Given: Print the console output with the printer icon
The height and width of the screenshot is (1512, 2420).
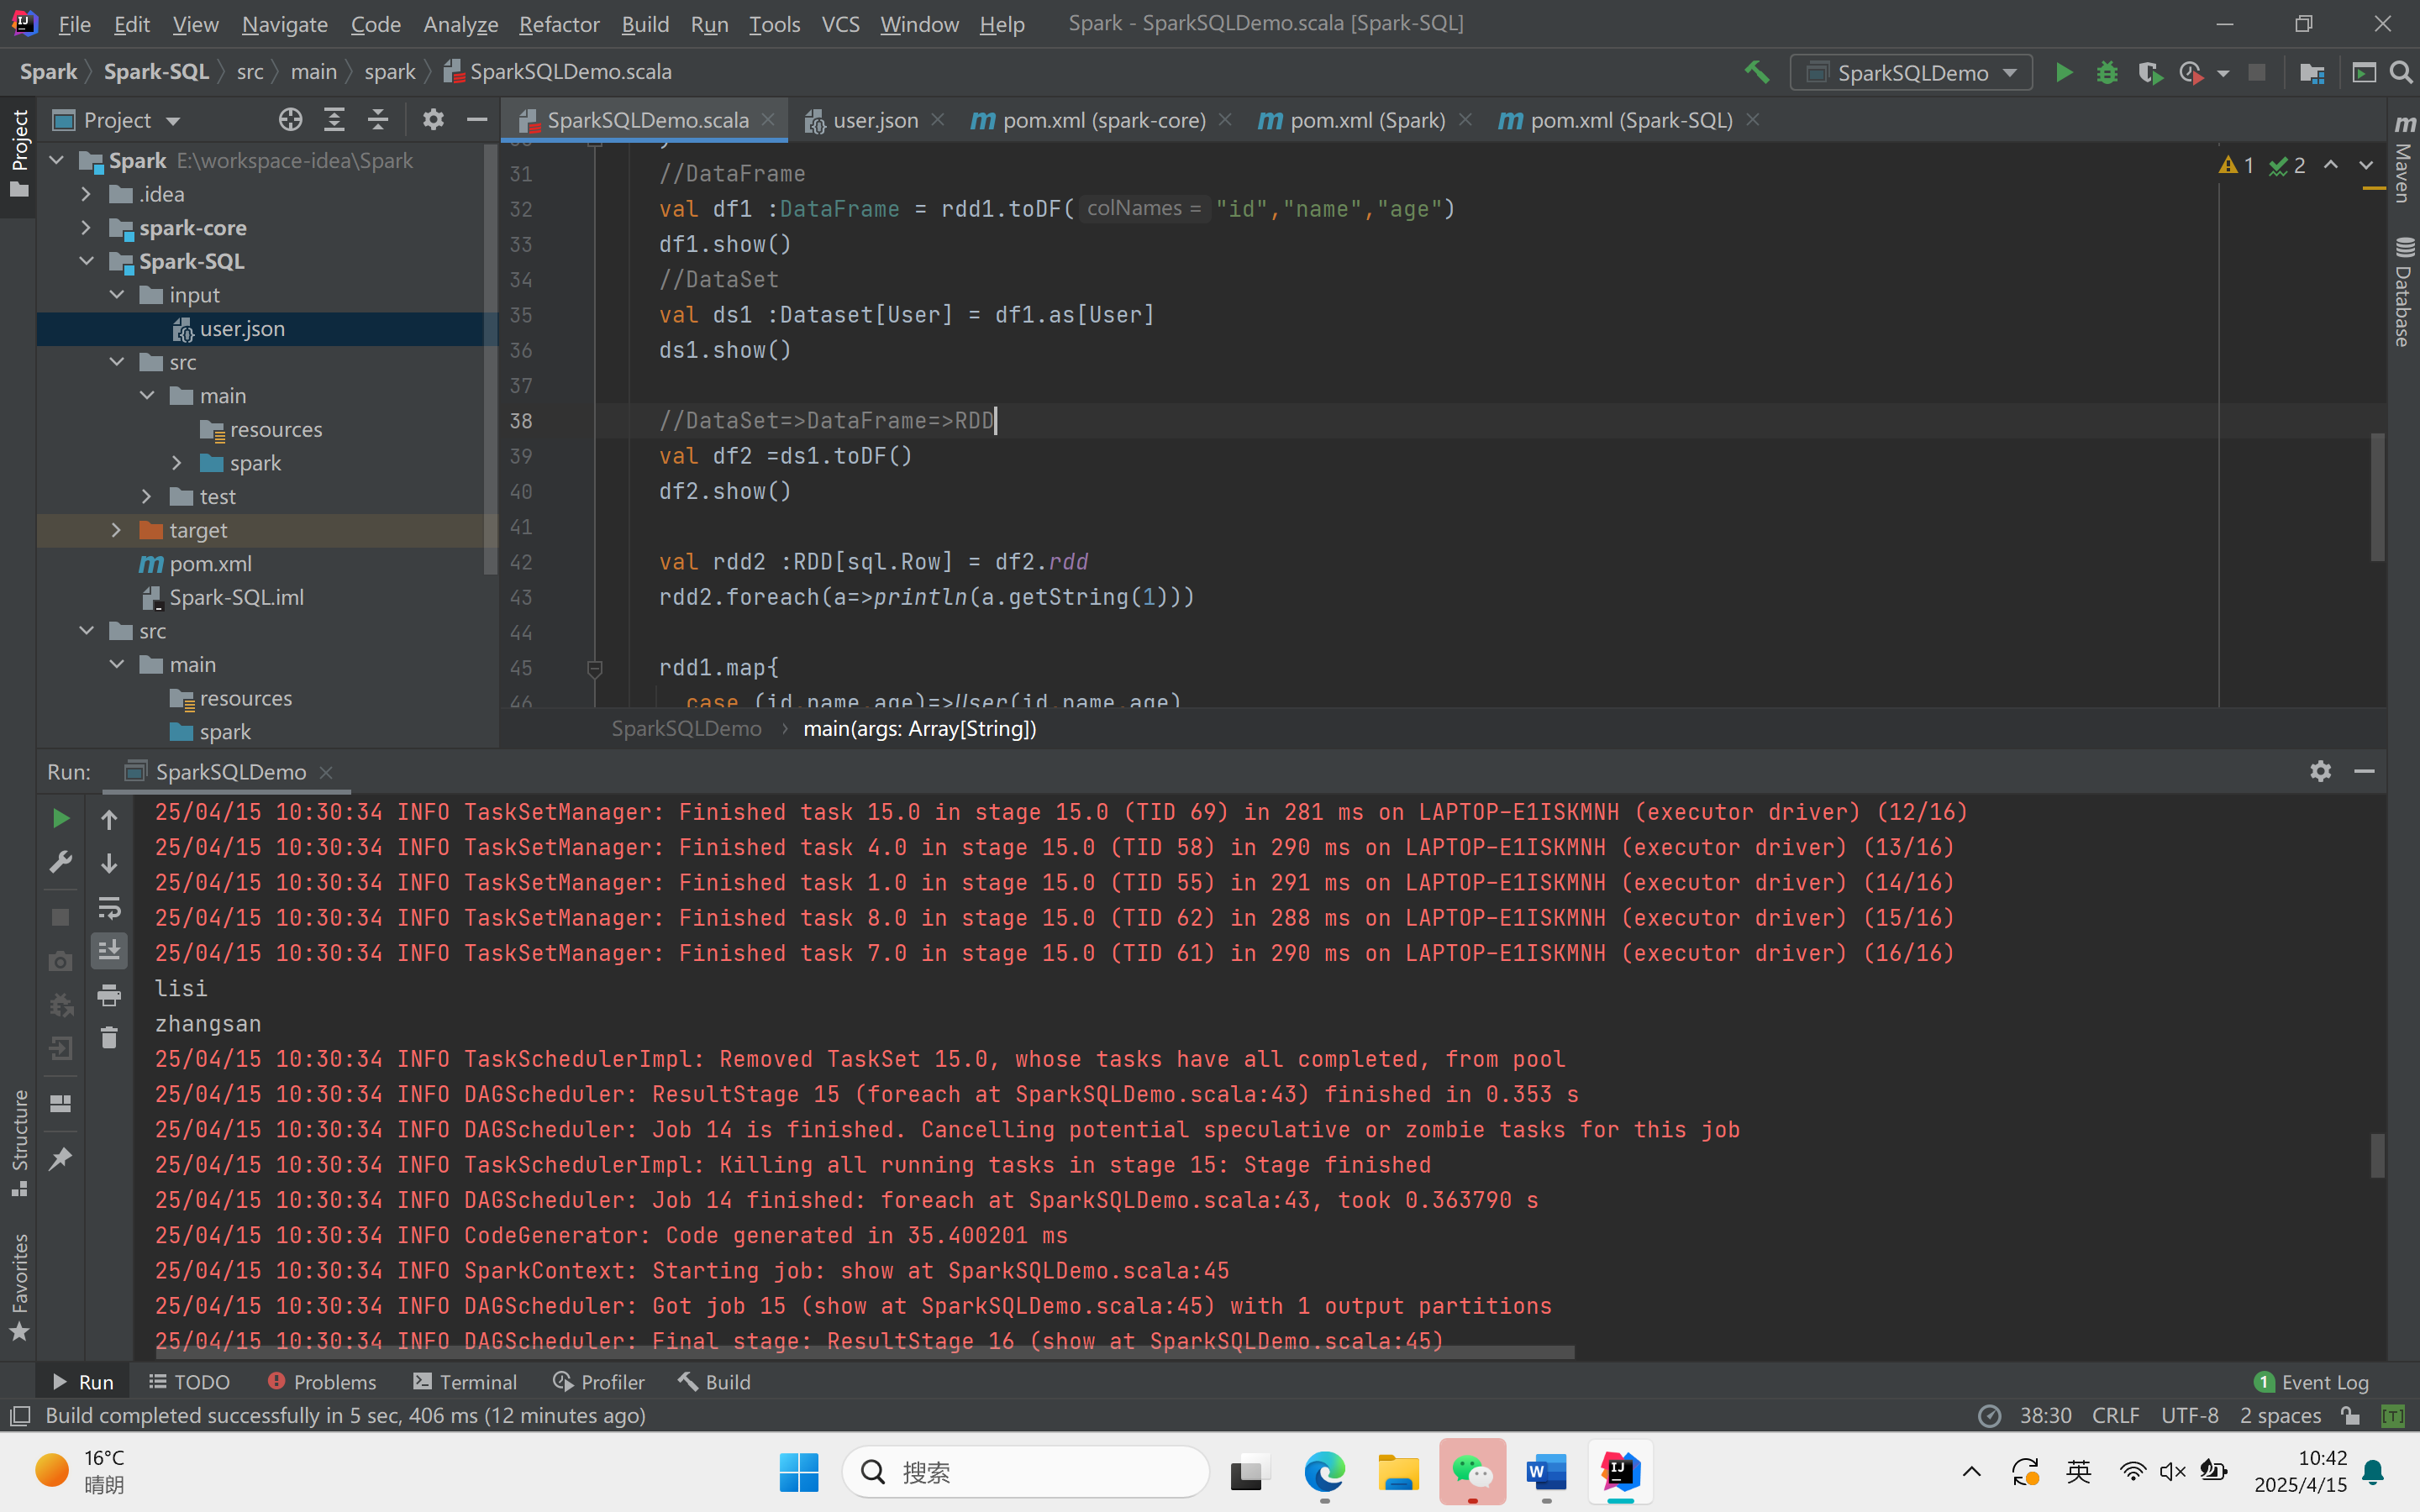Looking at the screenshot, I should tap(109, 995).
